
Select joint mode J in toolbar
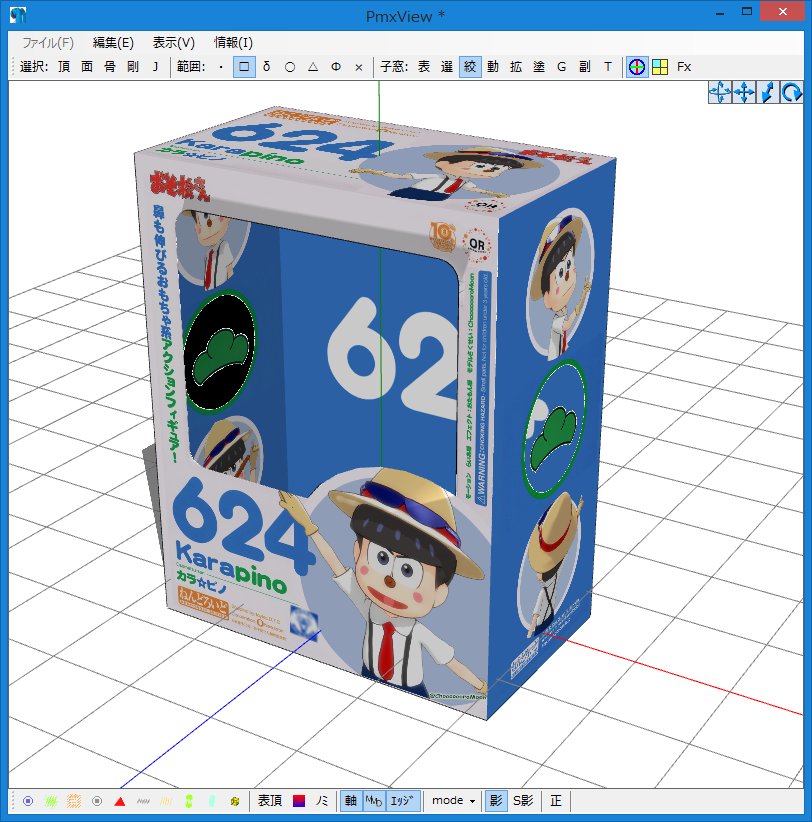[156, 67]
